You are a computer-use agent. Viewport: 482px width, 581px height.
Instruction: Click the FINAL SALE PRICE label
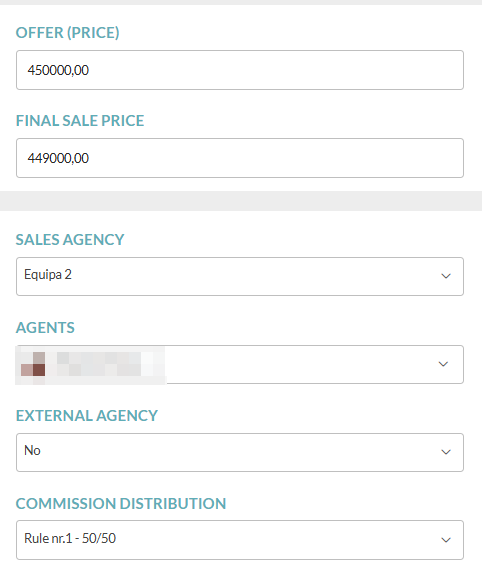[80, 121]
